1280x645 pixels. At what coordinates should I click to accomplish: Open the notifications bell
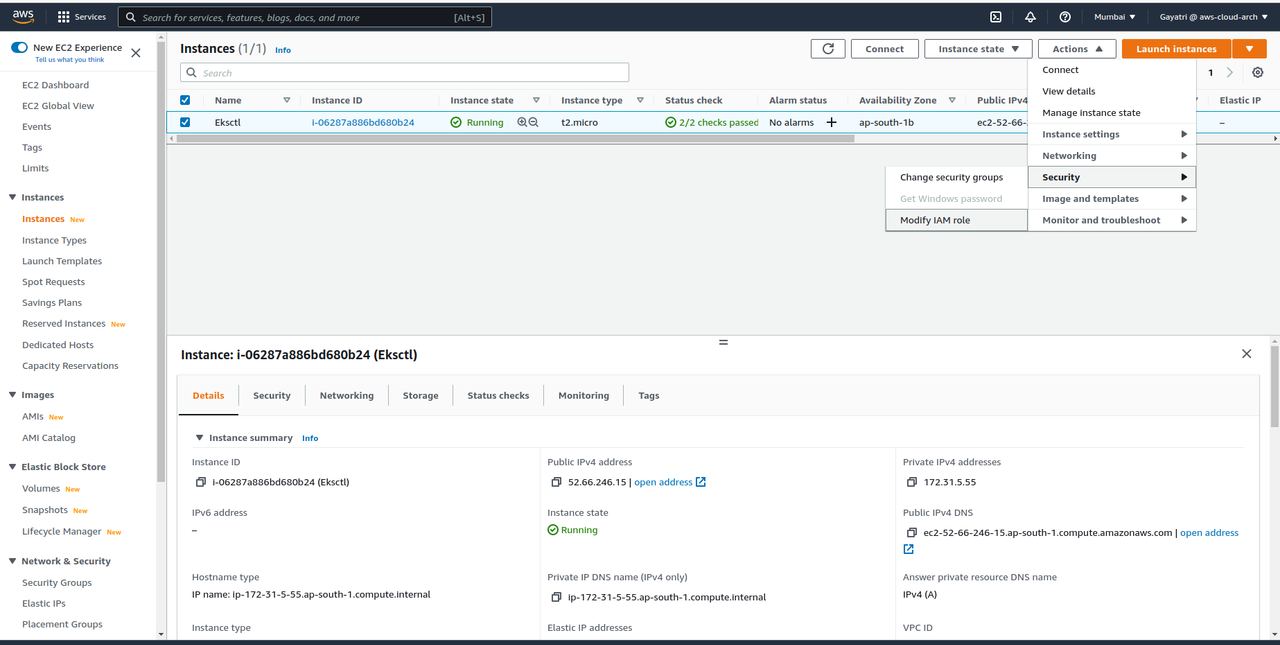point(1031,17)
